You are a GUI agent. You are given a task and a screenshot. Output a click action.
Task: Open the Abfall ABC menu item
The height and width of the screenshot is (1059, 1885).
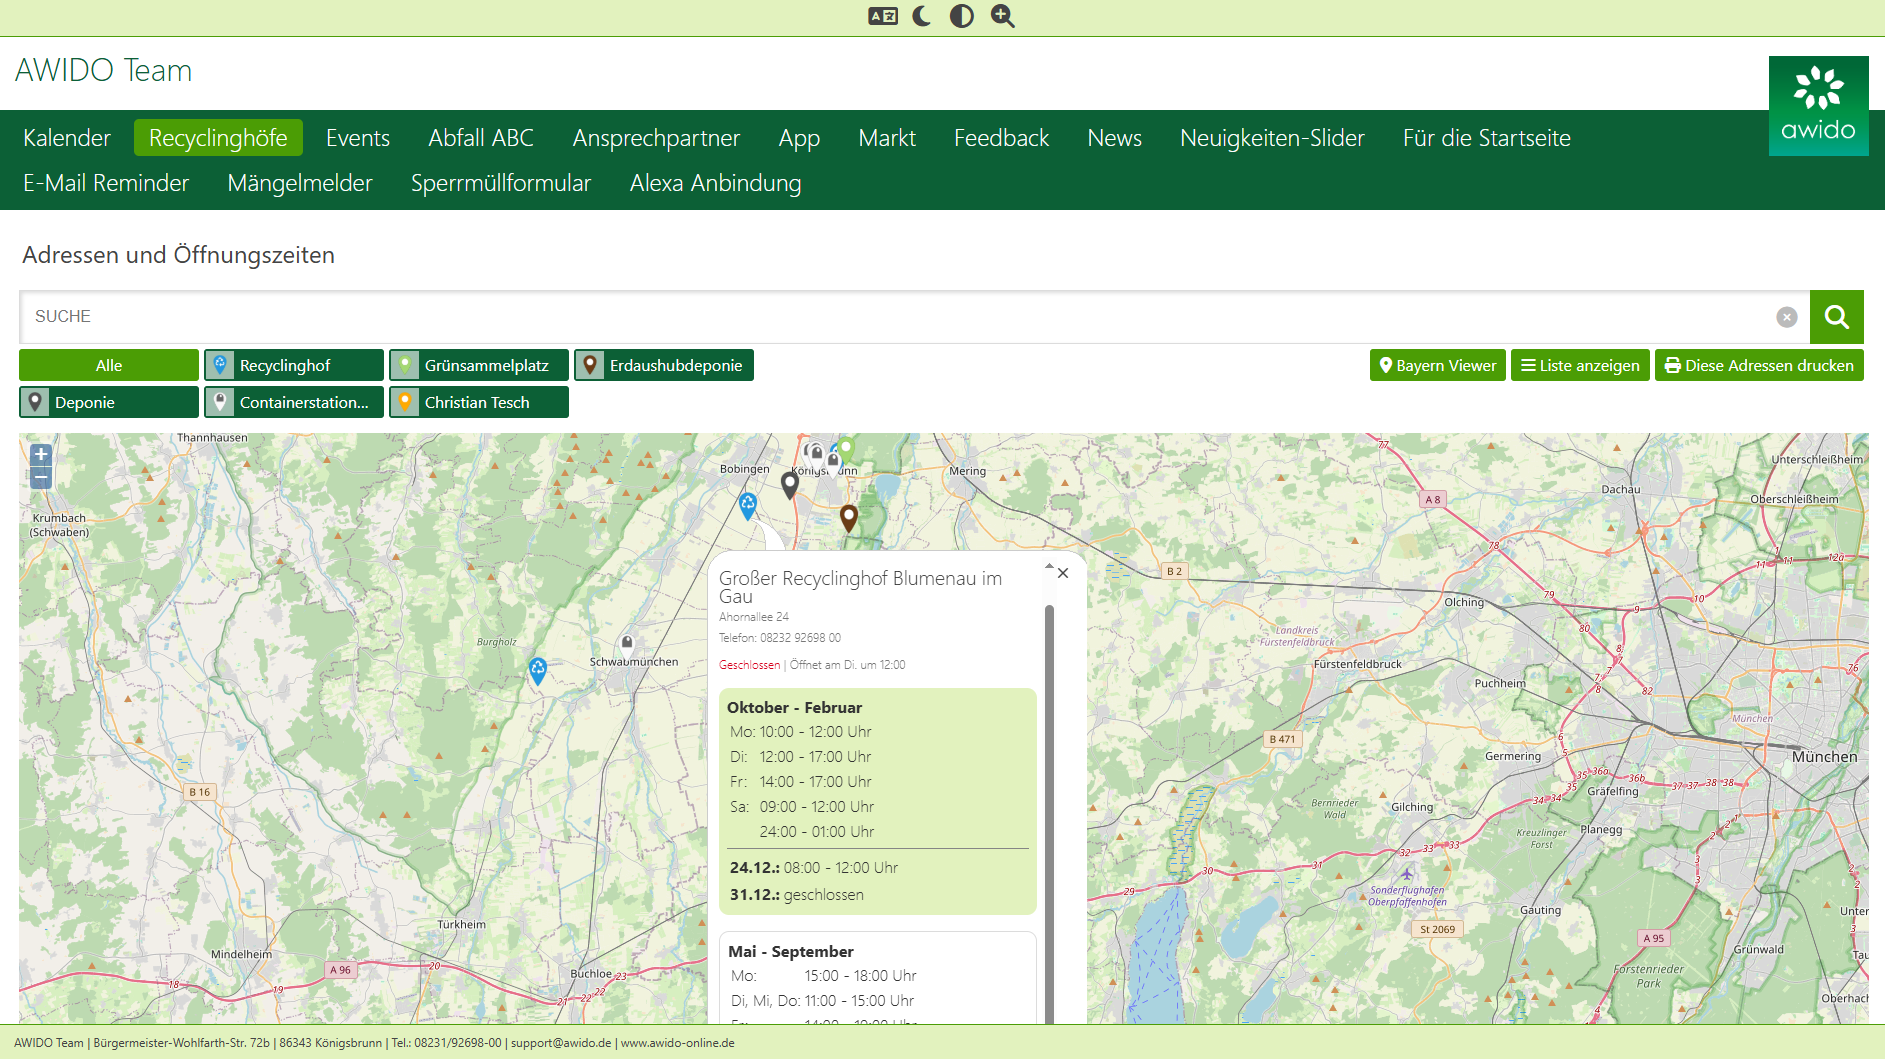[x=481, y=138]
